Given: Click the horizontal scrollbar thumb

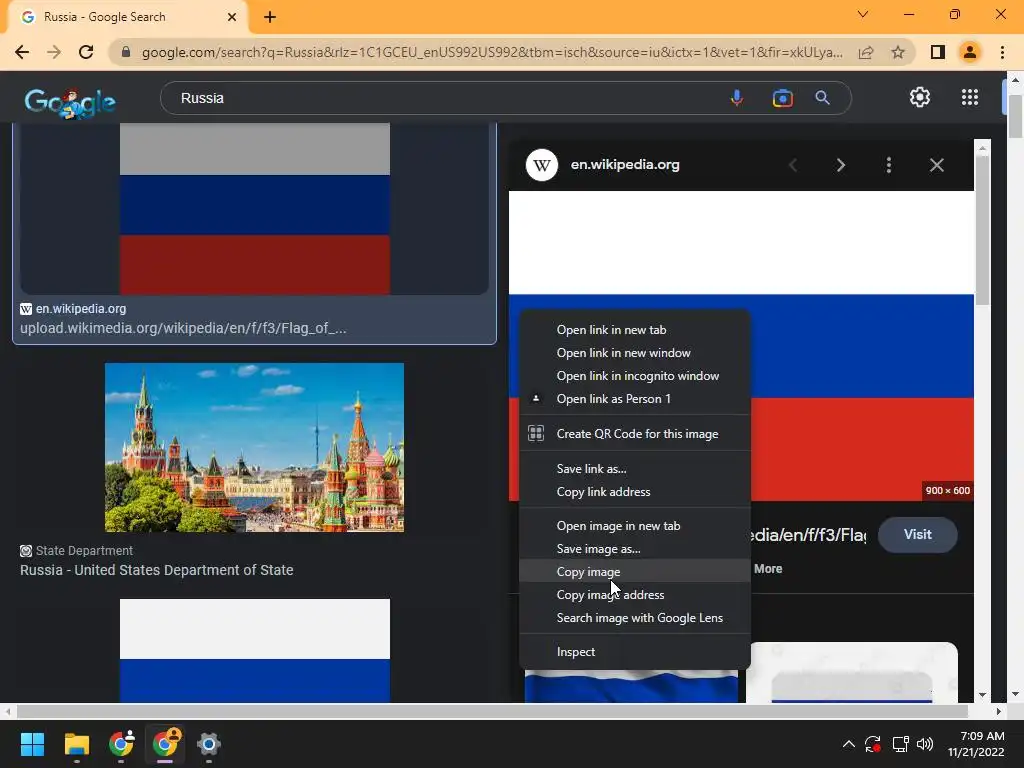Looking at the screenshot, I should [x=492, y=711].
